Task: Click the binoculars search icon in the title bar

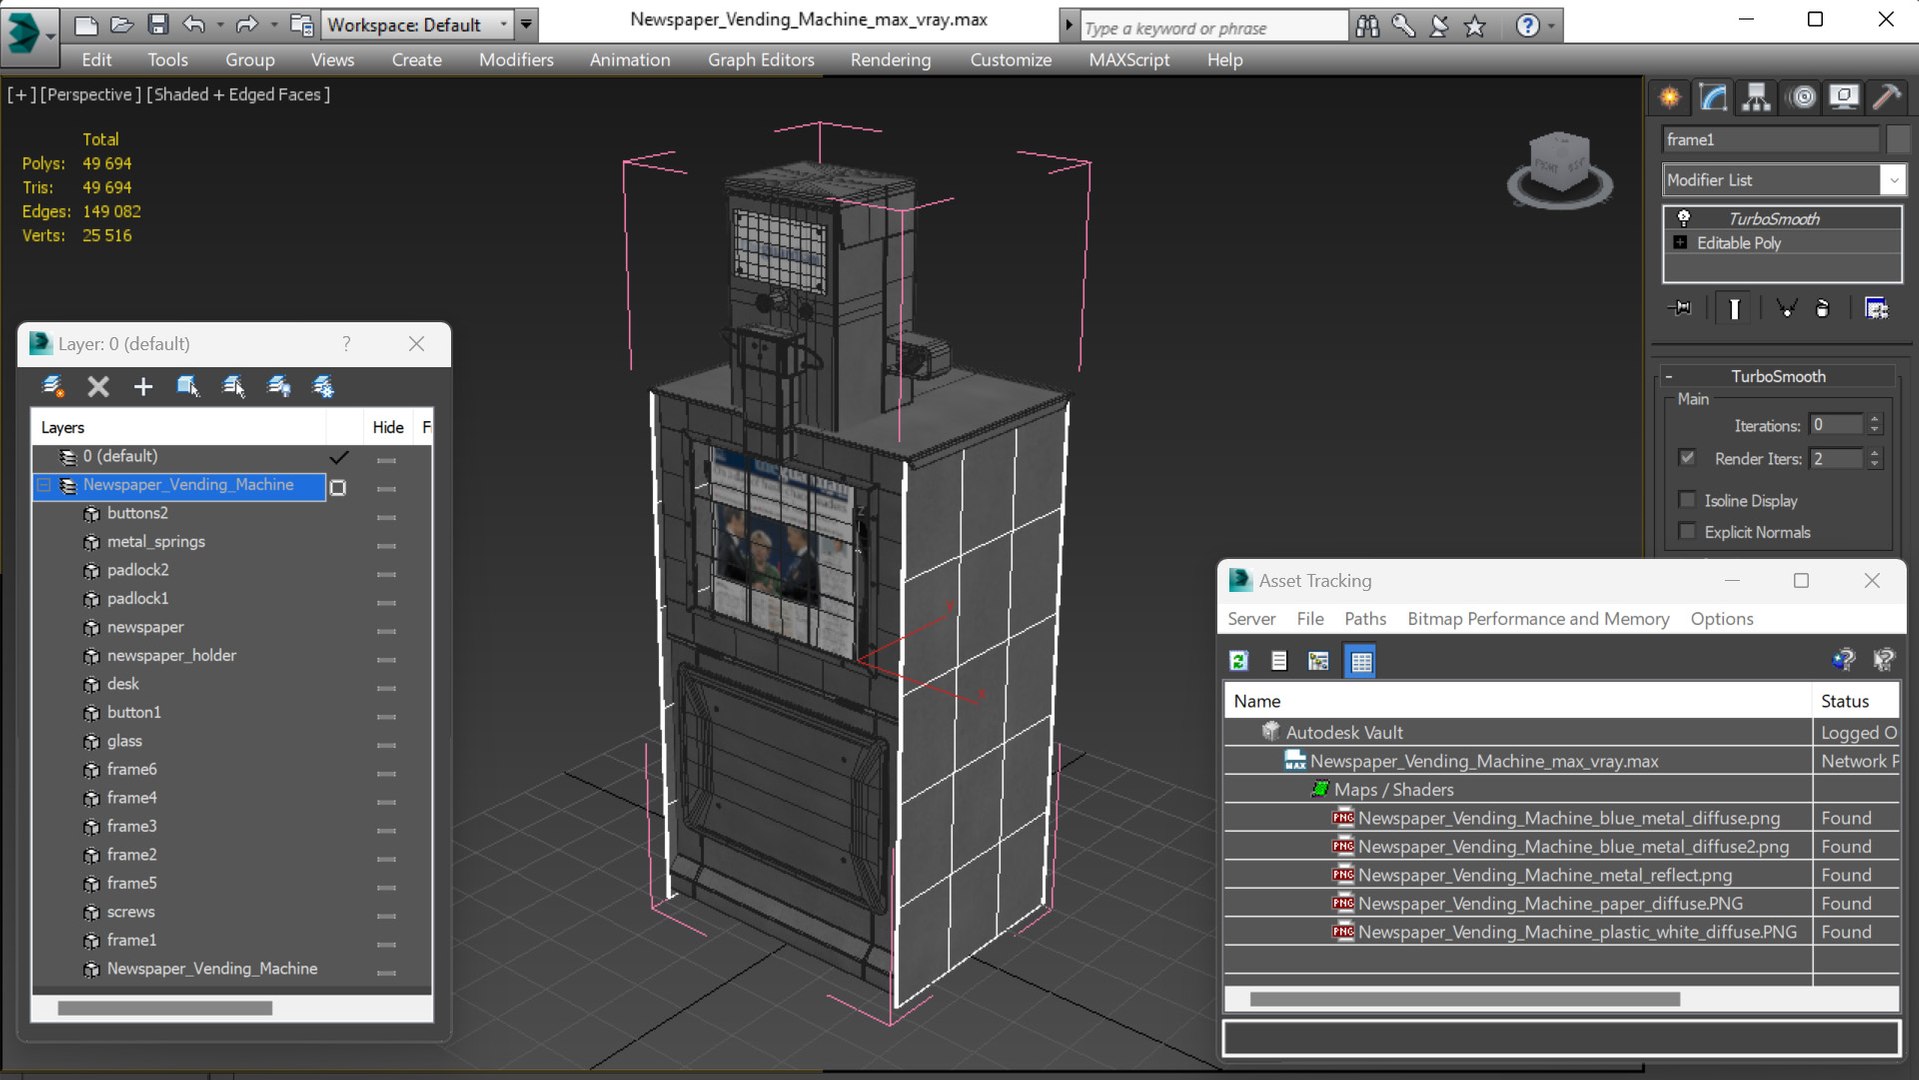Action: 1367,26
